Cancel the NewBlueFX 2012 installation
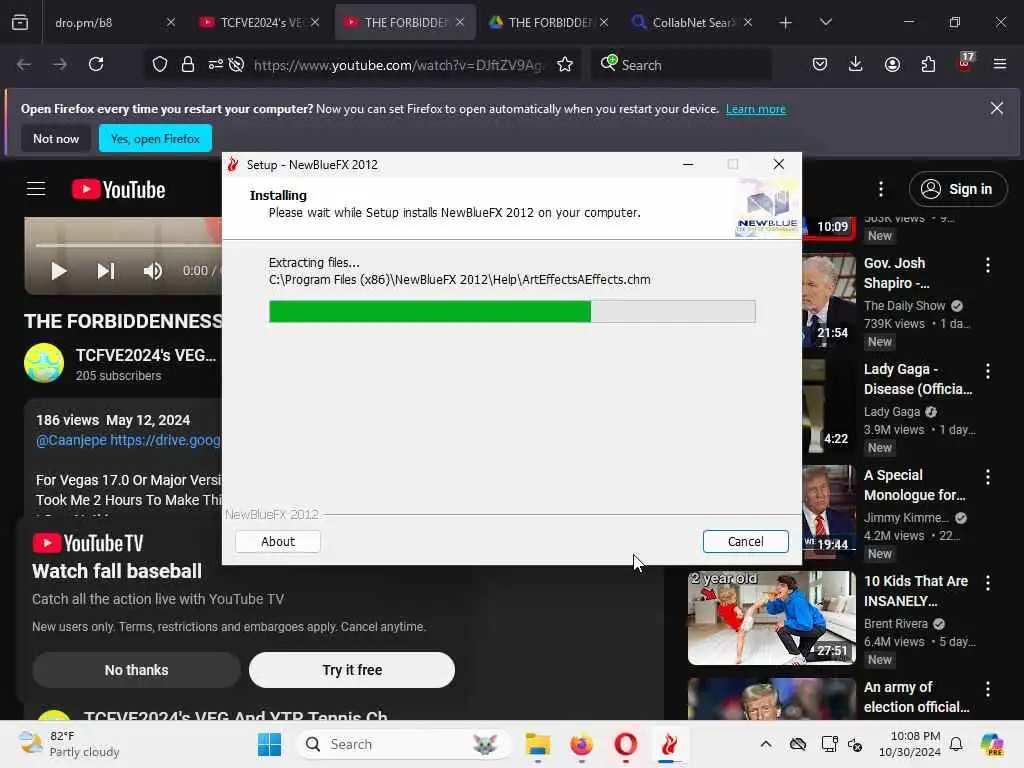Image resolution: width=1024 pixels, height=768 pixels. click(745, 541)
